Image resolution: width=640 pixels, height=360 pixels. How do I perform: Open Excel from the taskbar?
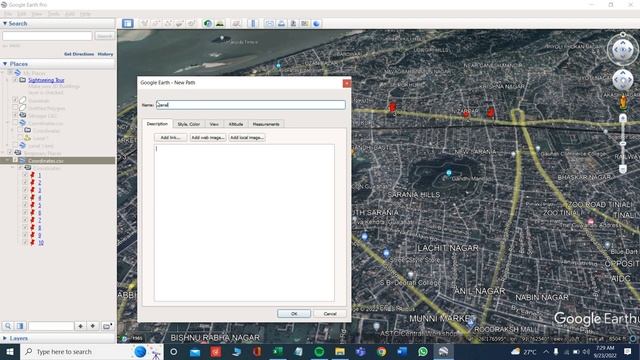pyautogui.click(x=278, y=351)
